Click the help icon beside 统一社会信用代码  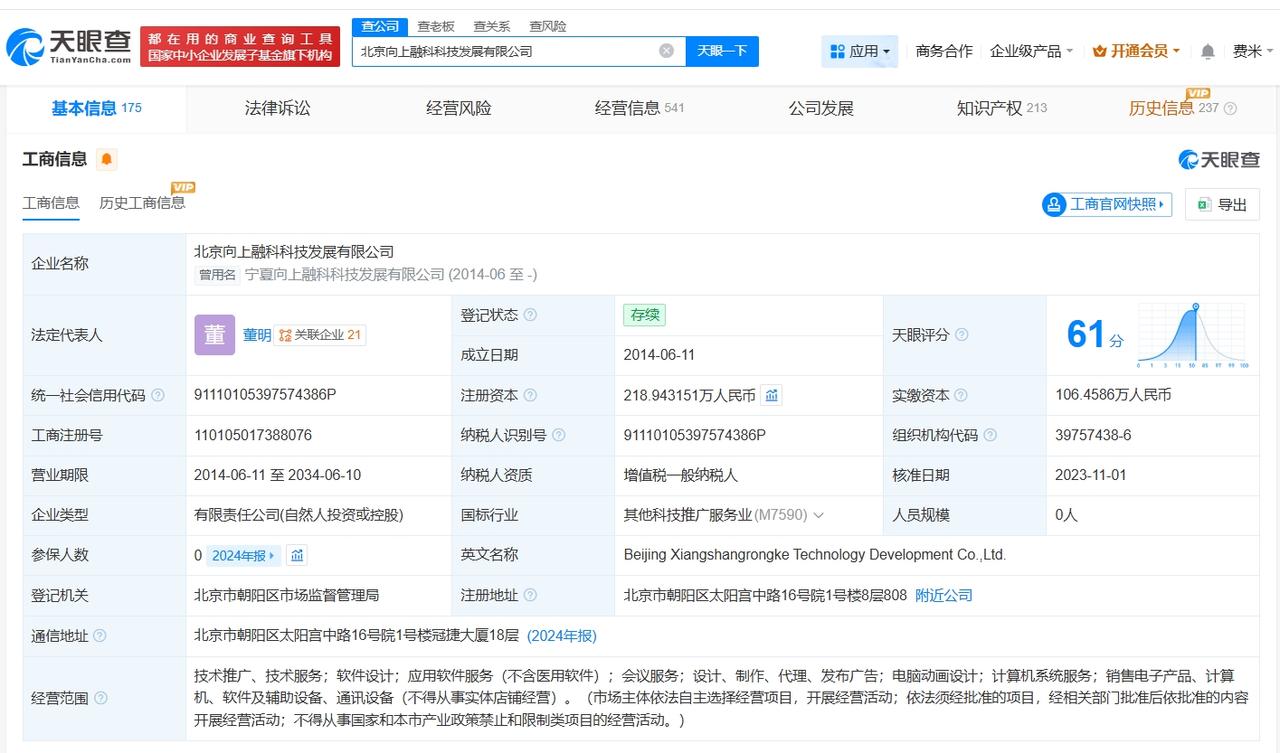coord(157,396)
